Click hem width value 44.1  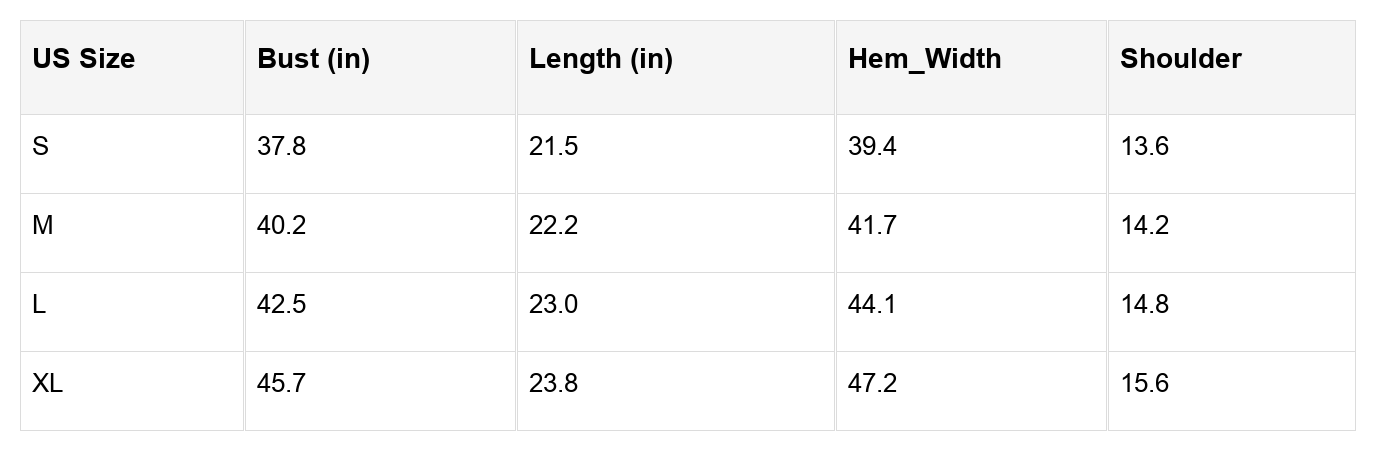(872, 305)
